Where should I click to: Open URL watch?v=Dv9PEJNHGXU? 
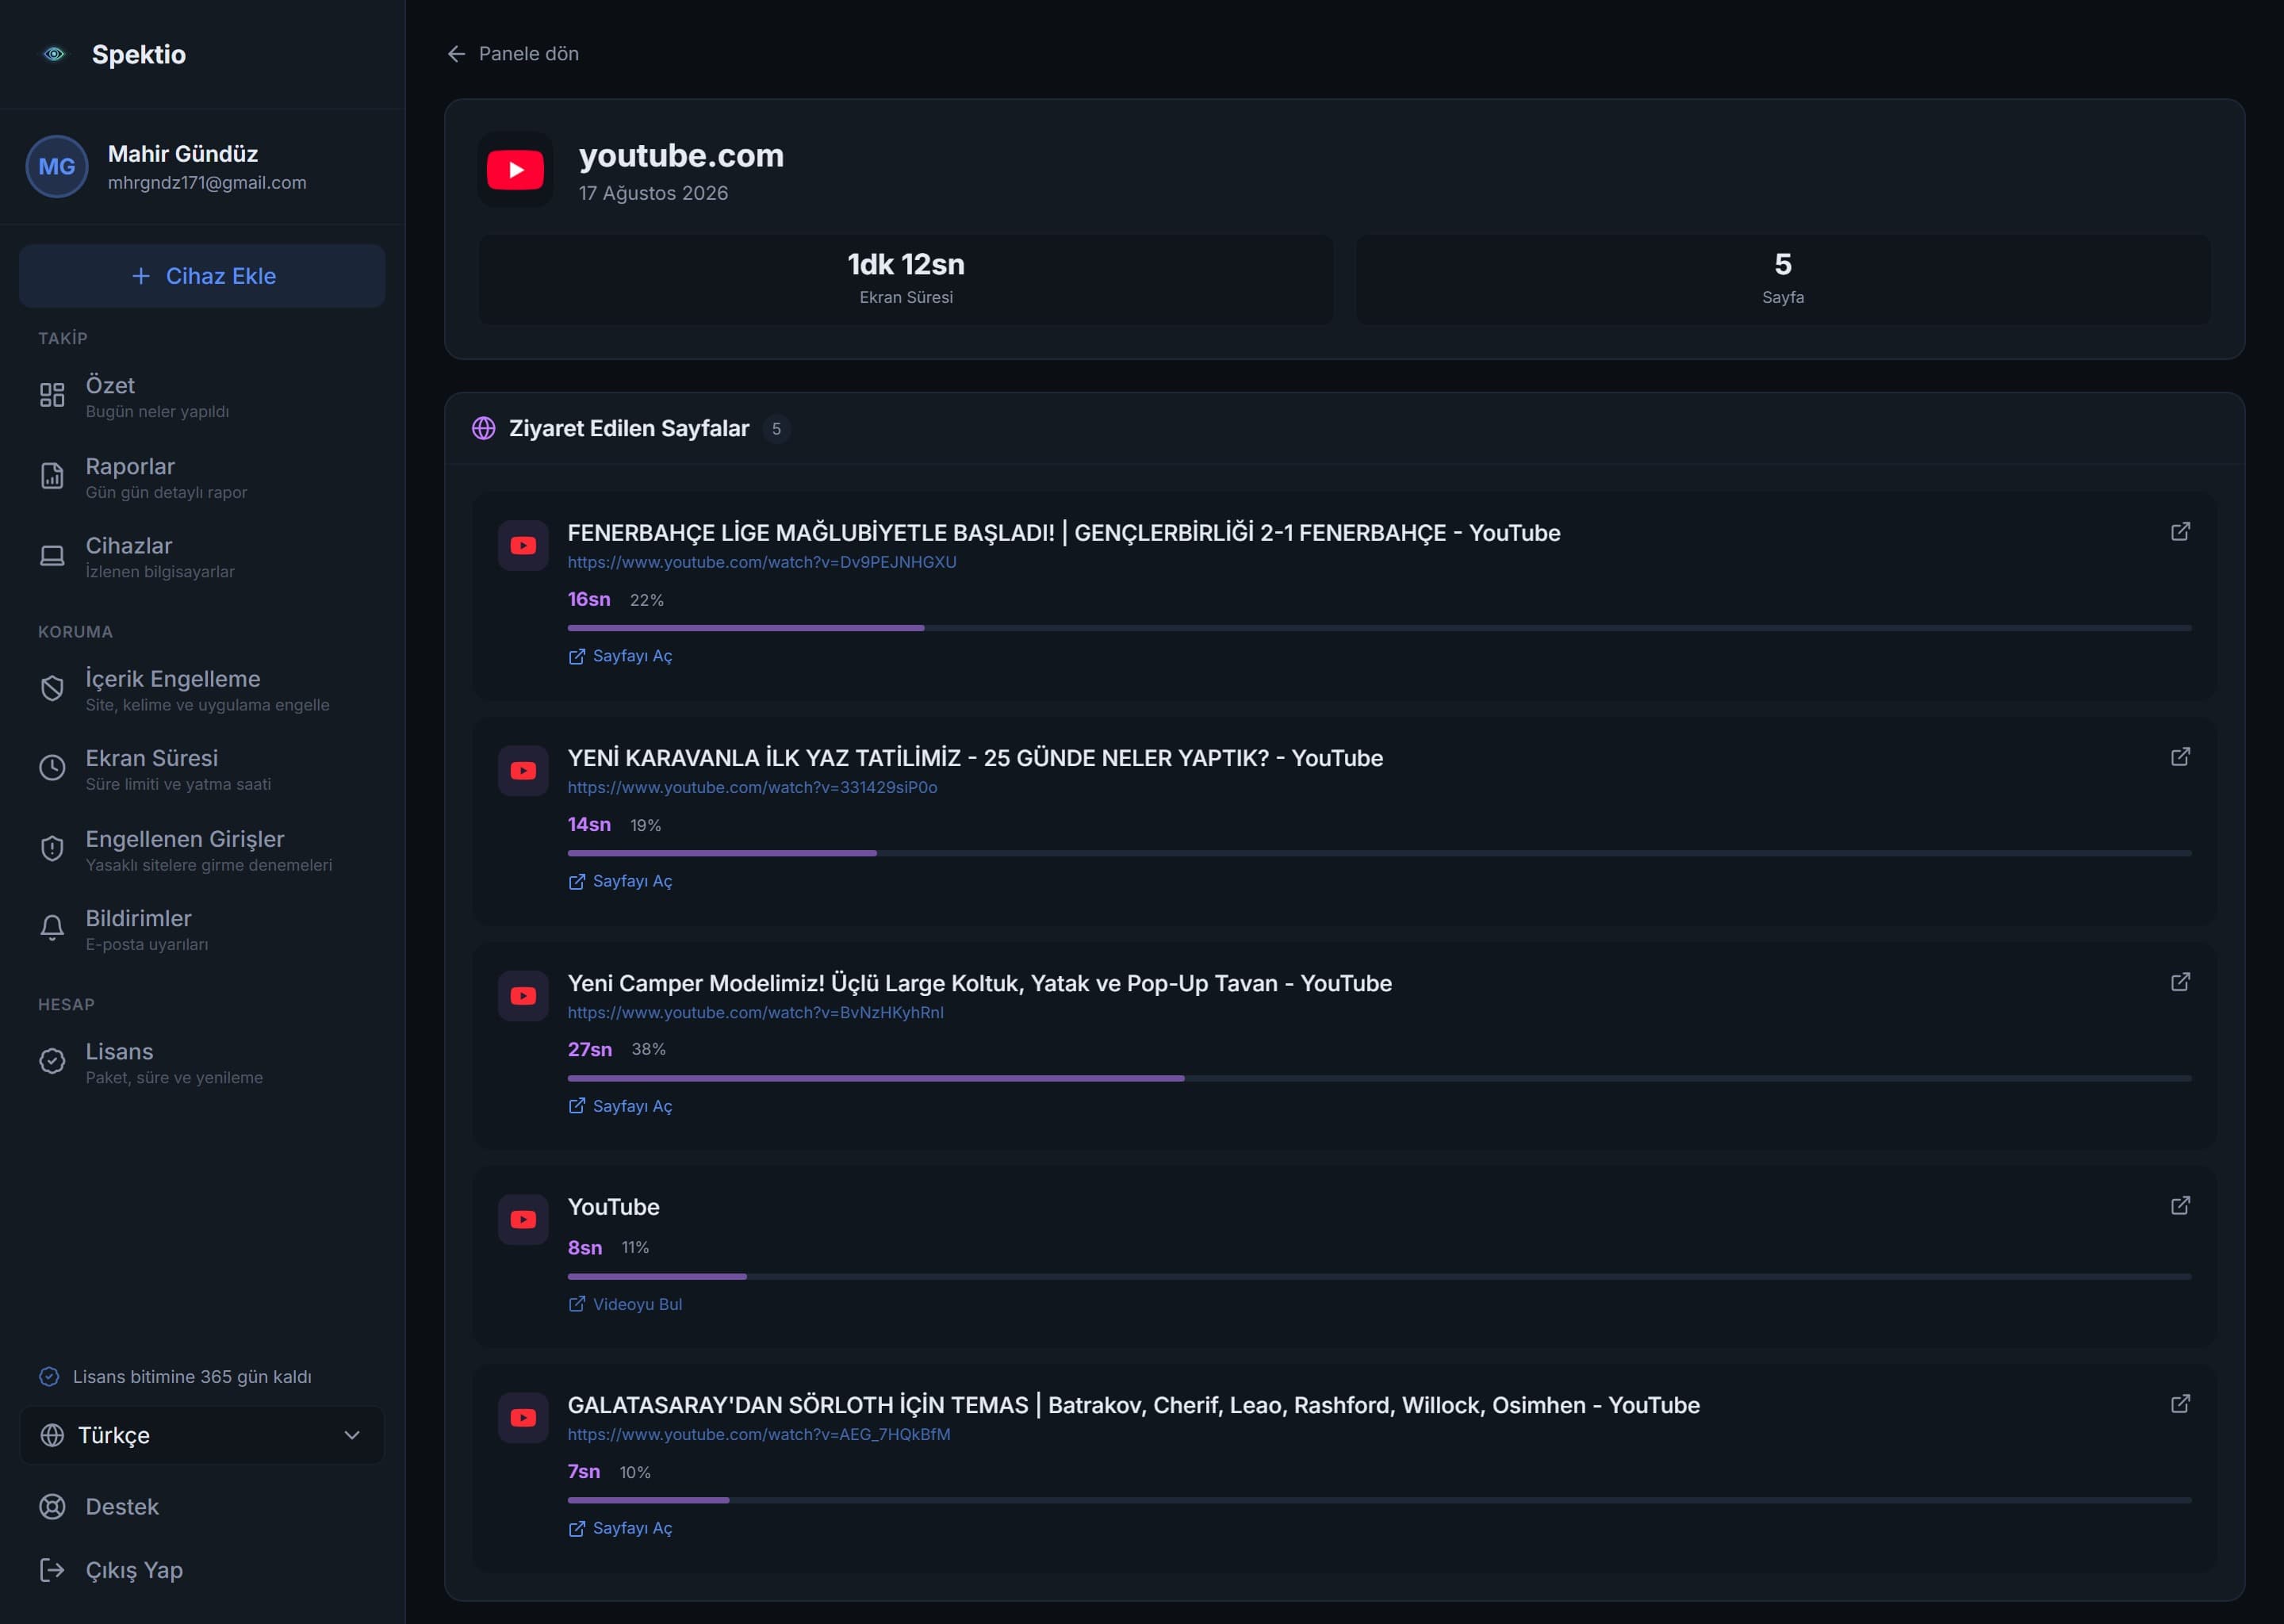pos(762,562)
